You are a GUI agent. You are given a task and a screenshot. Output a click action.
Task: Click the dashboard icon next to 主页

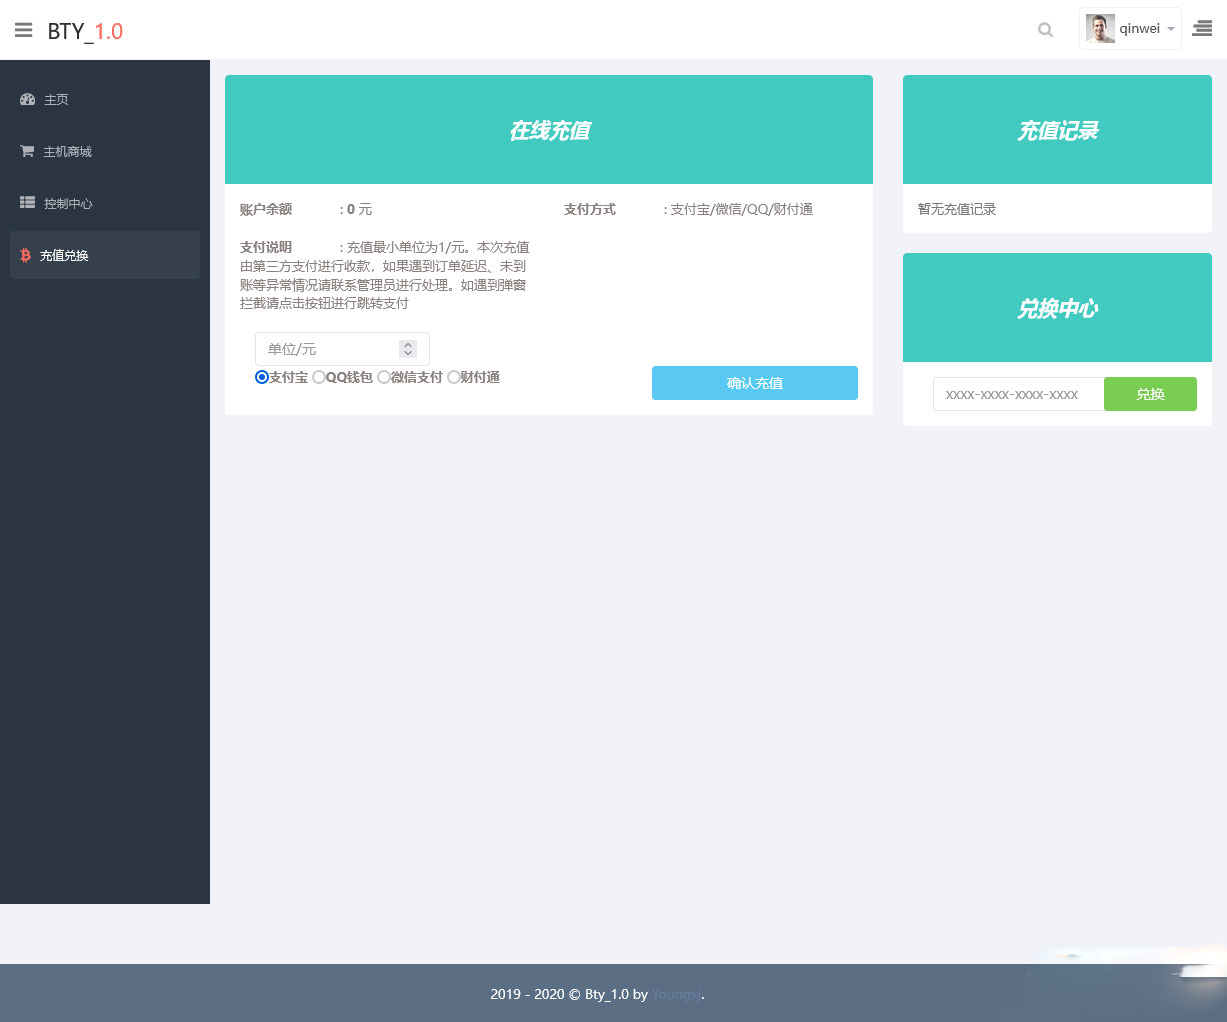28,99
